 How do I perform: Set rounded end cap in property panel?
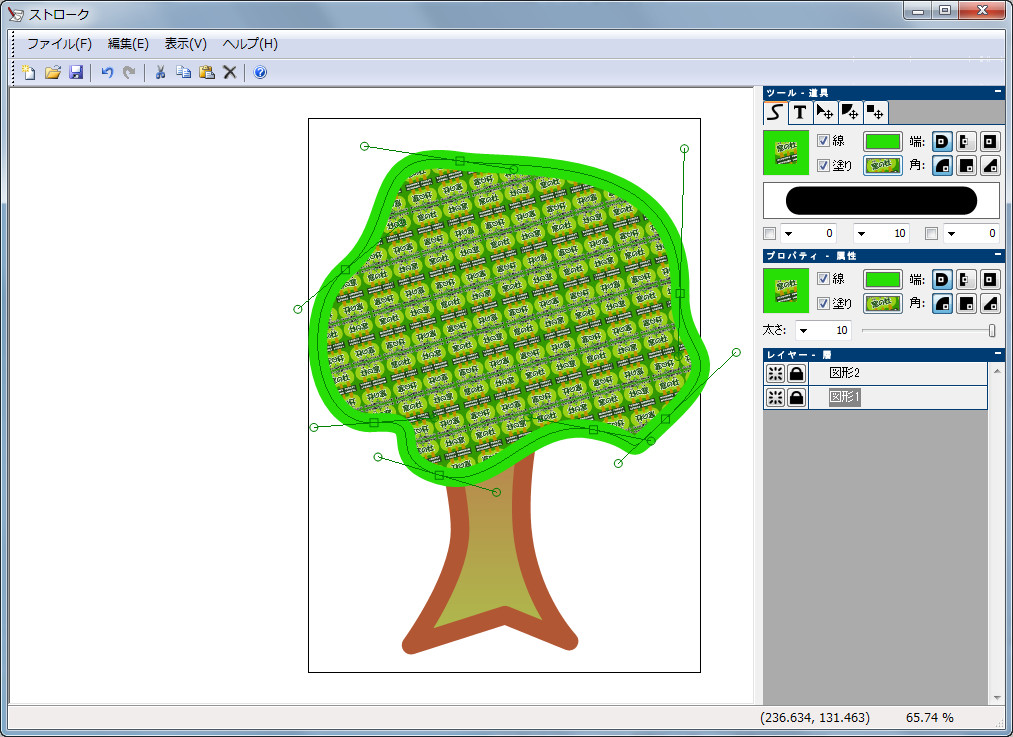click(x=943, y=280)
